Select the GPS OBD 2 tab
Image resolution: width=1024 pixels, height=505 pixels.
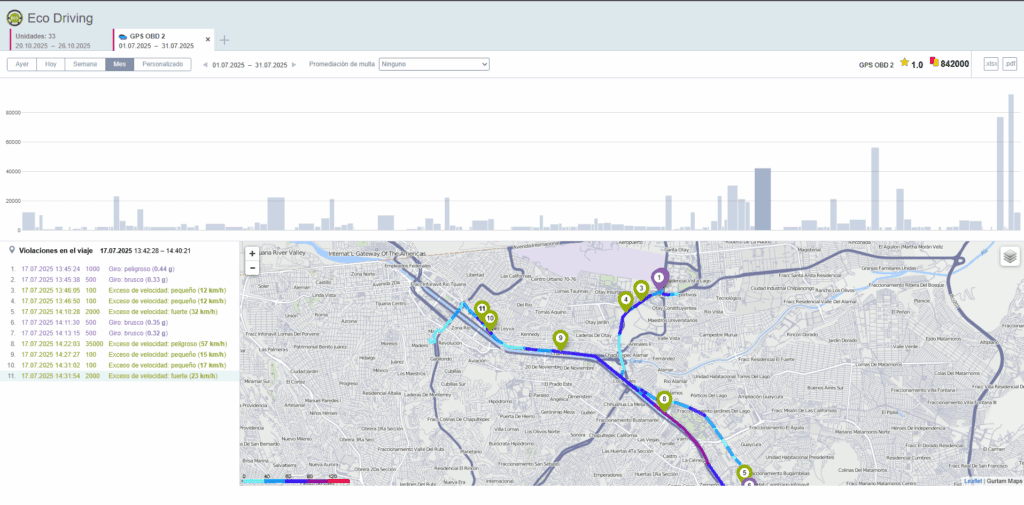tap(158, 40)
